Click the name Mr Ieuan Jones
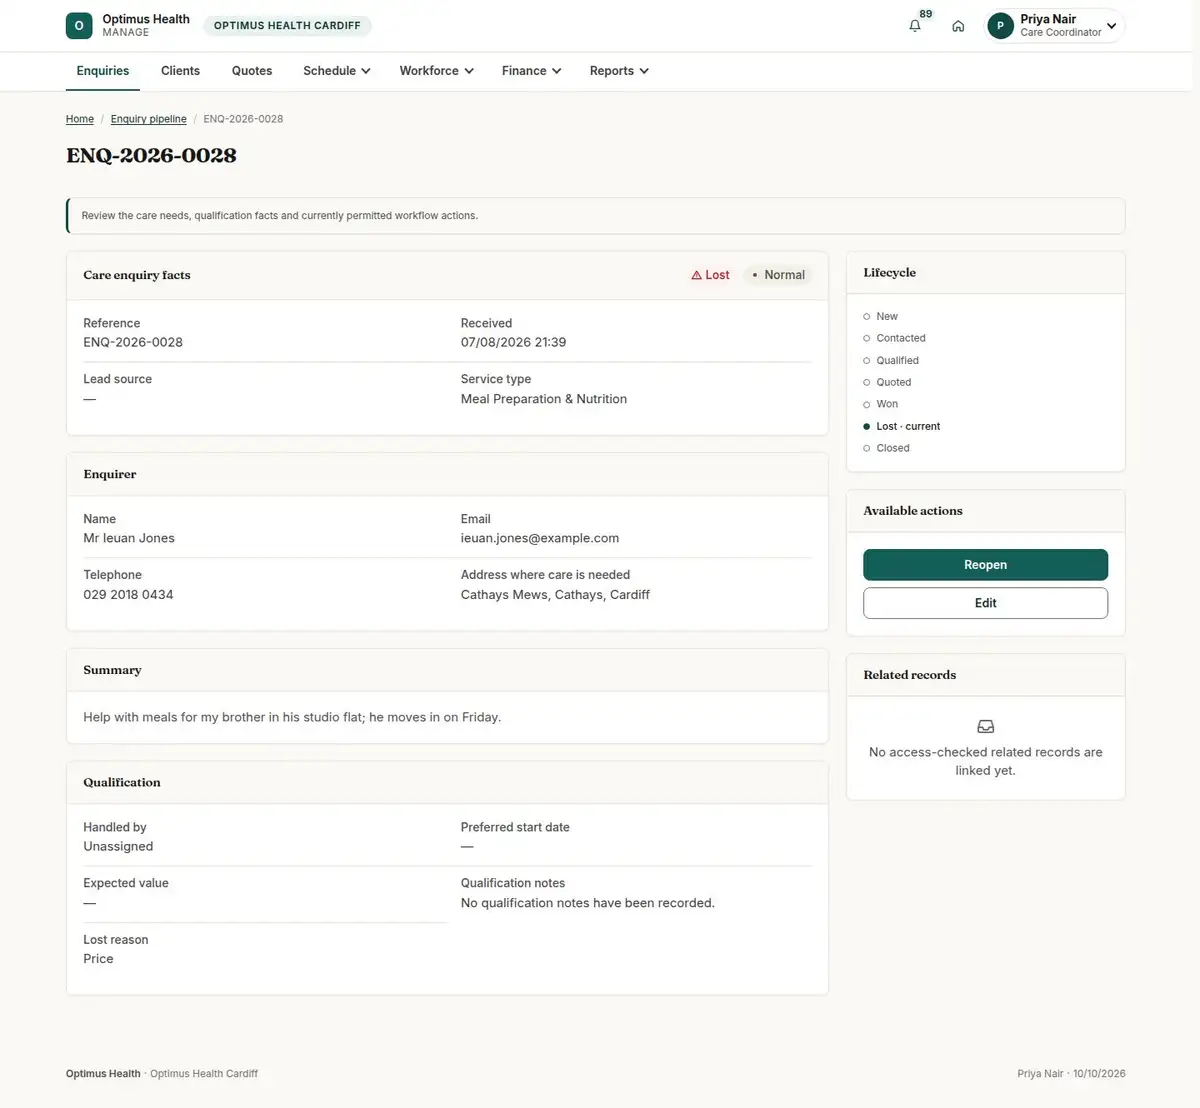The image size is (1200, 1108). point(129,538)
